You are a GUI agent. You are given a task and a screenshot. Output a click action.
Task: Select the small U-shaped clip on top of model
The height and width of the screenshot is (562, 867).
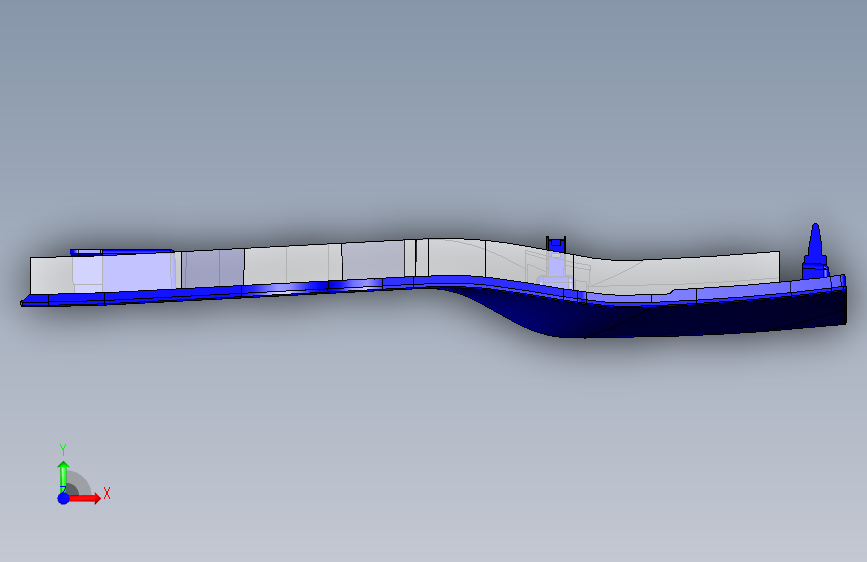[x=556, y=244]
